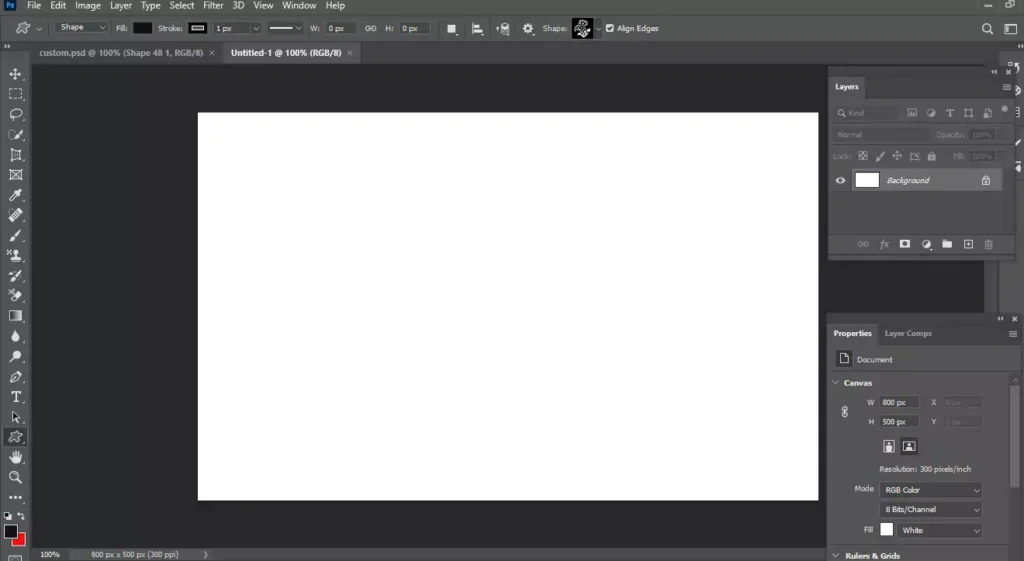
Task: Select the Frame tool
Action: tap(16, 174)
